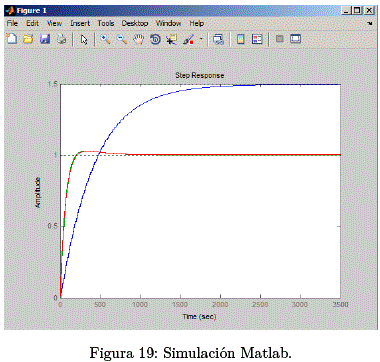Screen dimensions: 380x362
Task: Open a file with the folder icon
Action: click(28, 39)
